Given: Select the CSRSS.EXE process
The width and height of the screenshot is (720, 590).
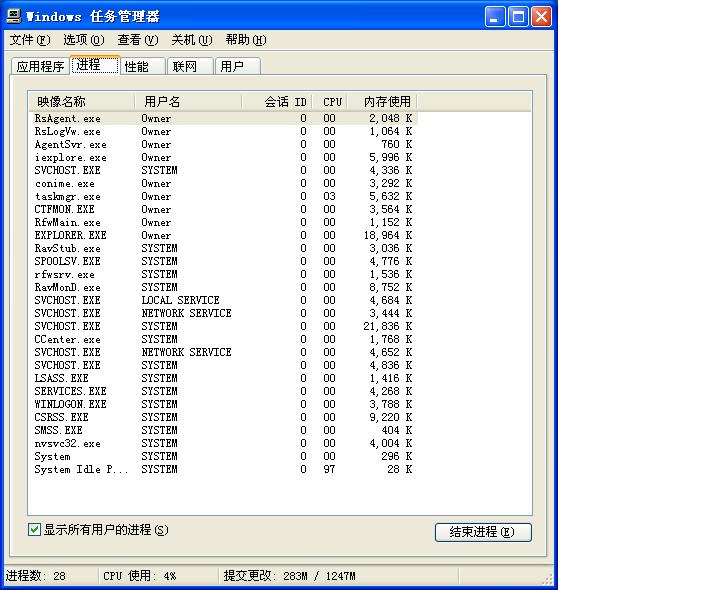Looking at the screenshot, I should tap(223, 417).
